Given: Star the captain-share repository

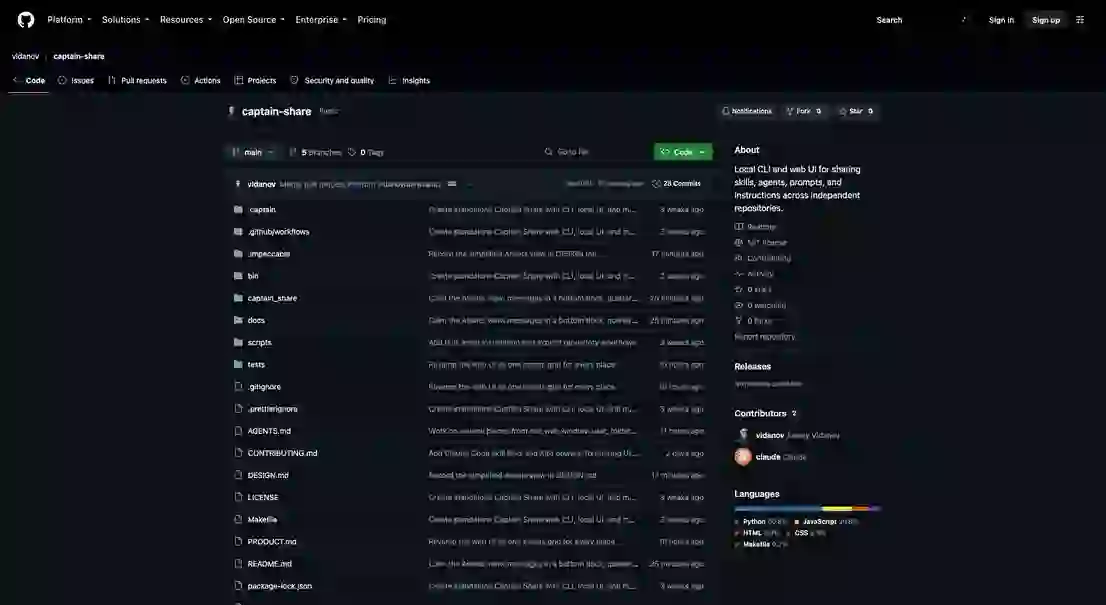Looking at the screenshot, I should tap(856, 111).
